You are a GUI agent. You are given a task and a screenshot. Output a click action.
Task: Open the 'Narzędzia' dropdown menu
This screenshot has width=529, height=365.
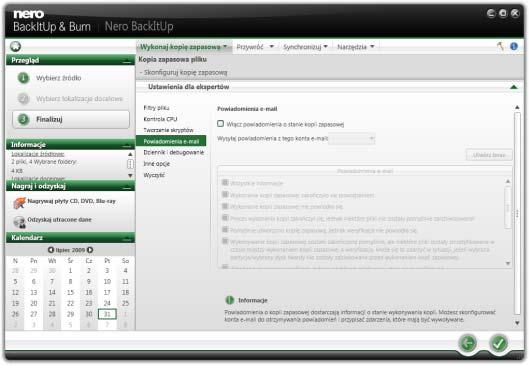click(x=356, y=47)
